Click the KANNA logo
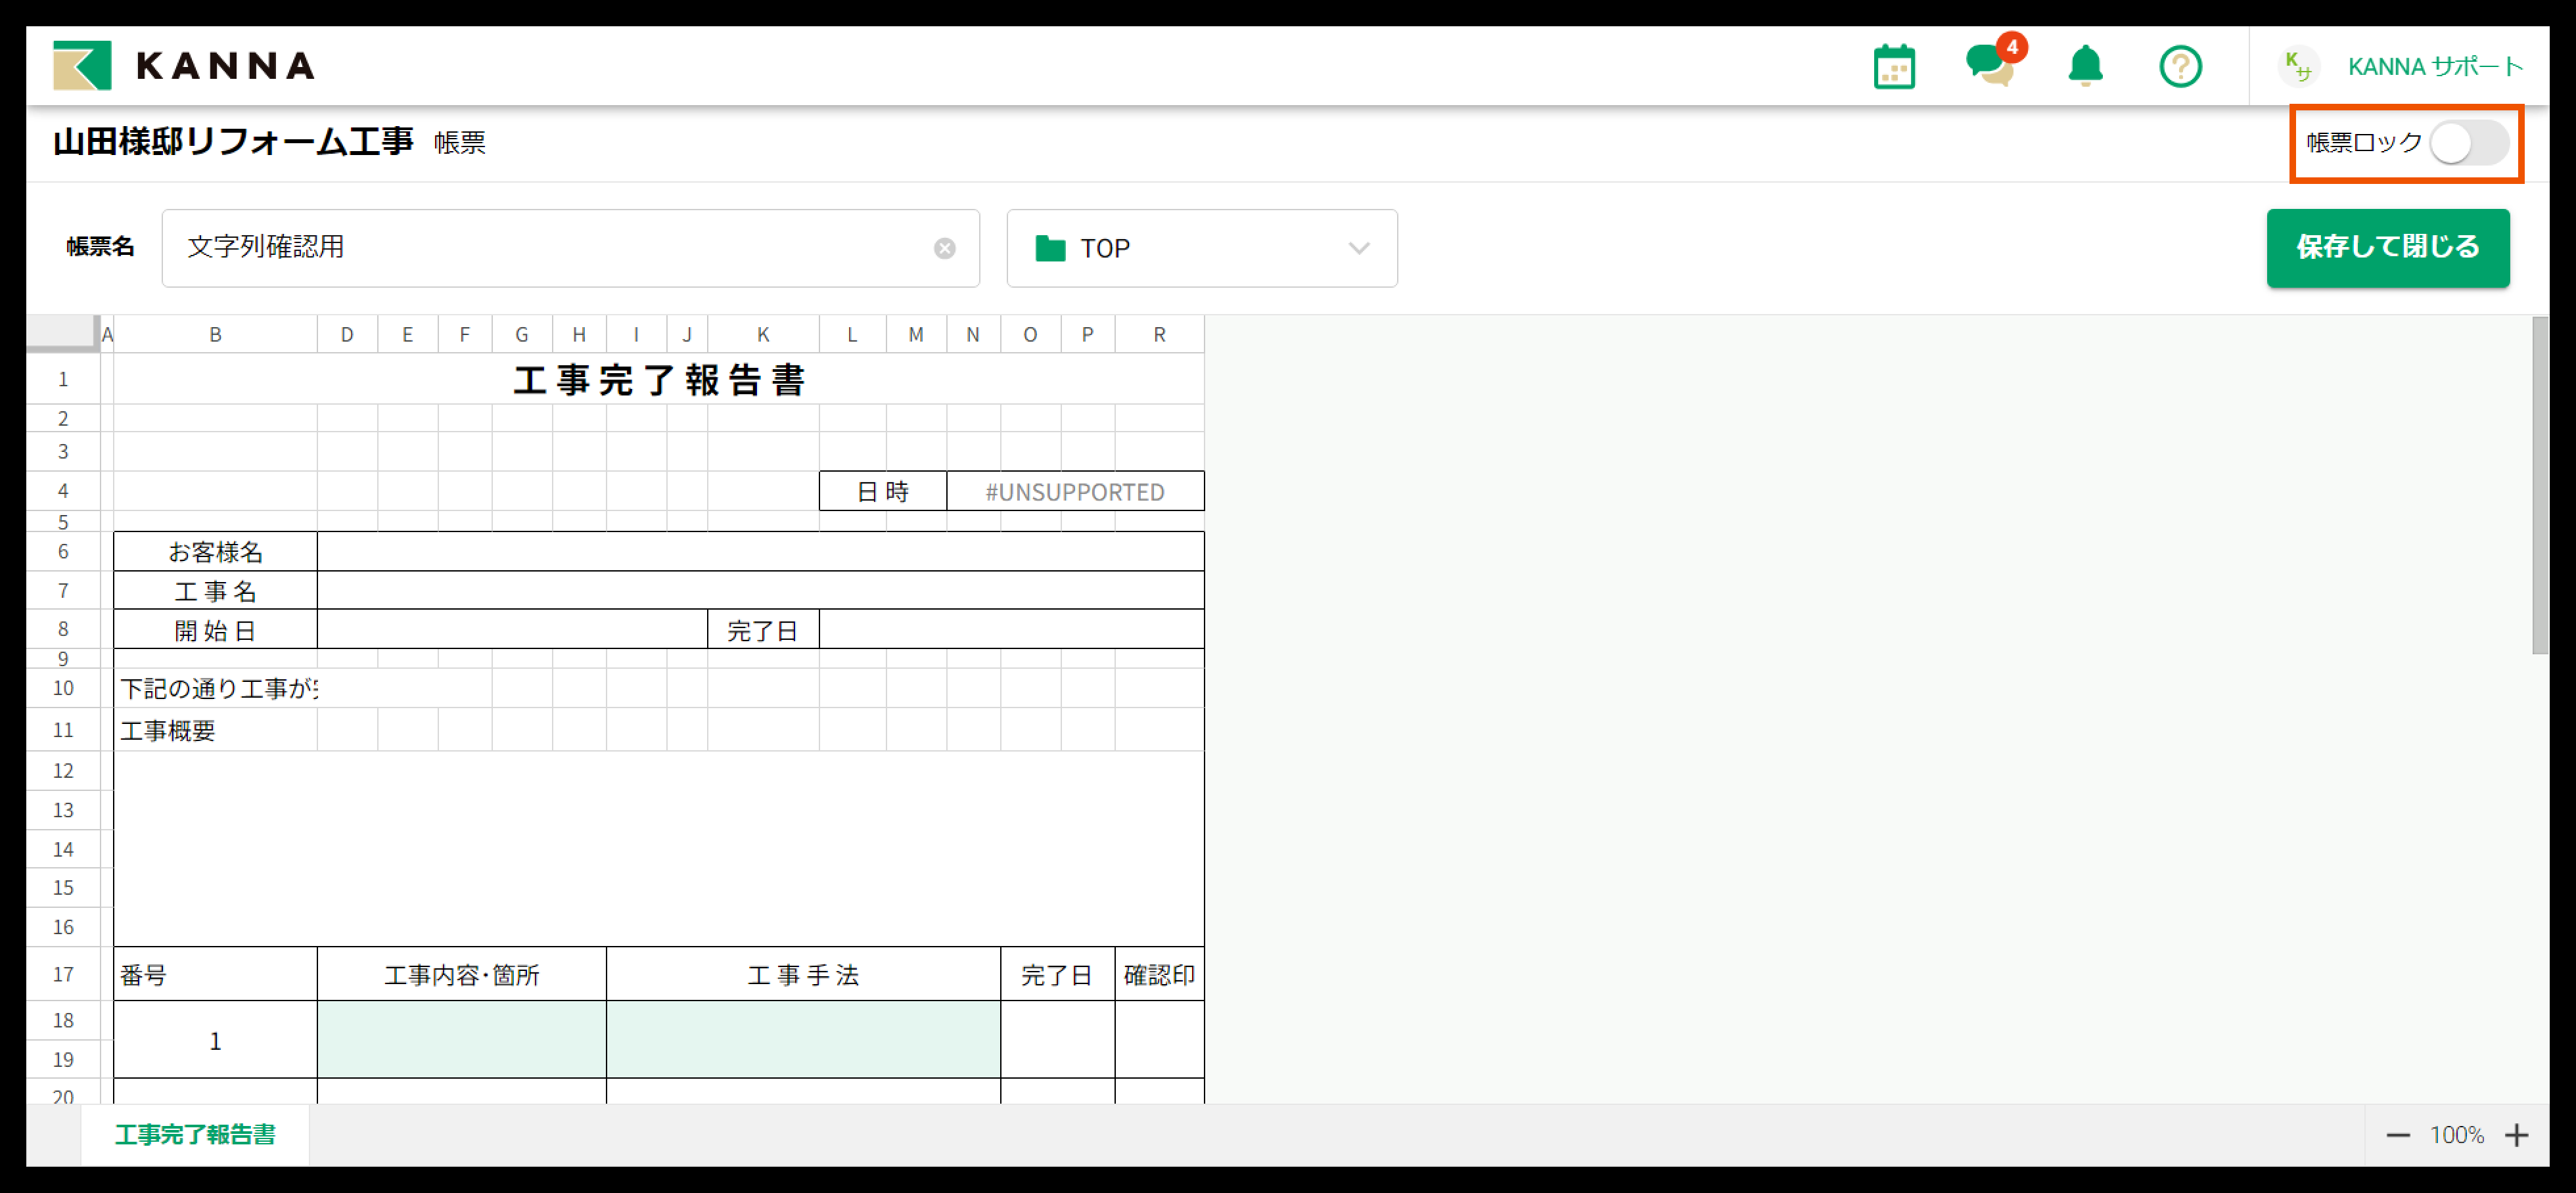The width and height of the screenshot is (2576, 1193). (x=184, y=66)
